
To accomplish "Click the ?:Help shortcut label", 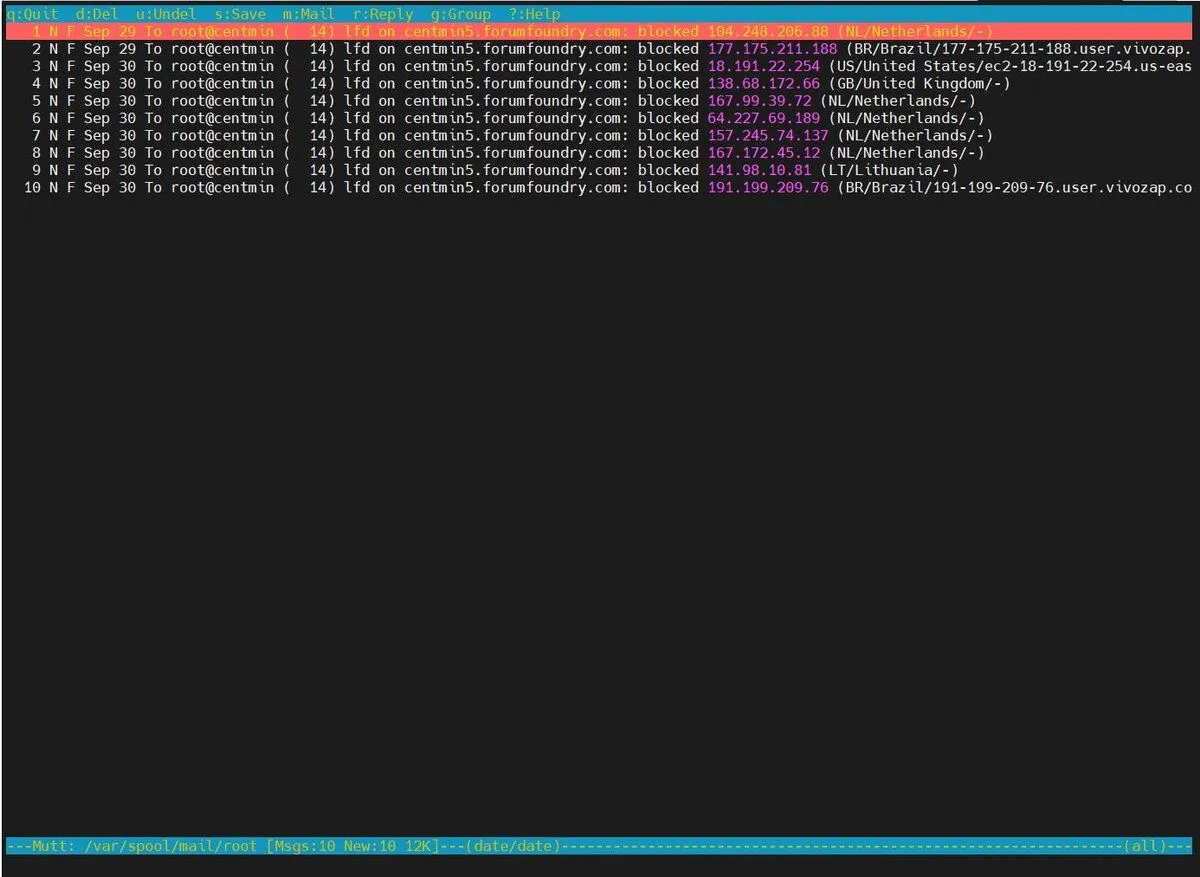I will click(x=535, y=15).
